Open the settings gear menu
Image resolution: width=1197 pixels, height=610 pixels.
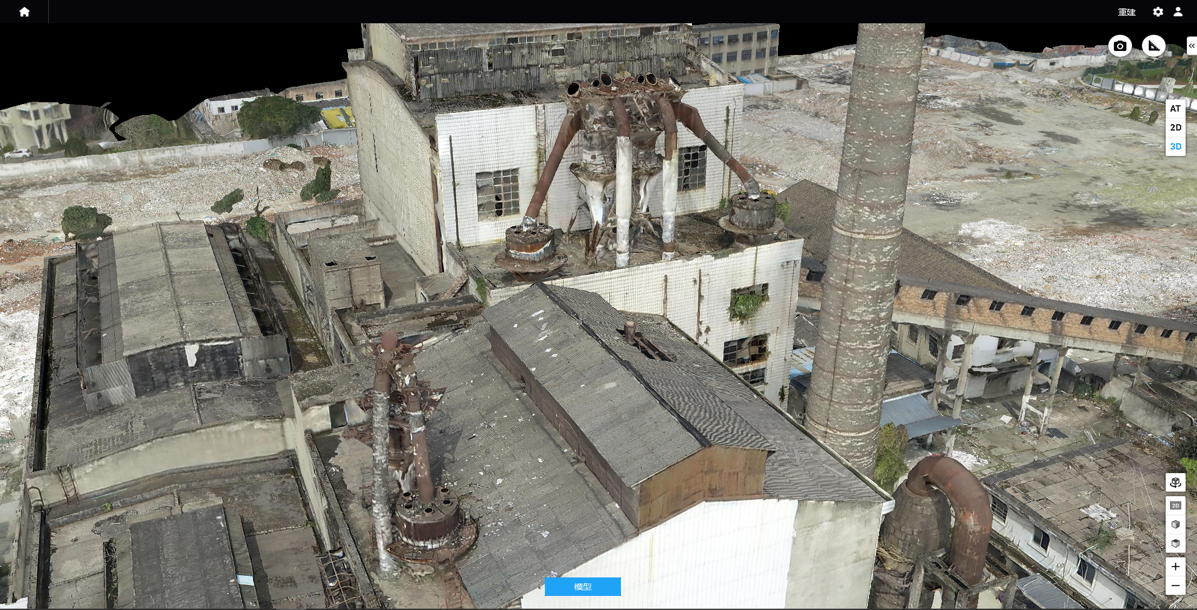pos(1158,12)
